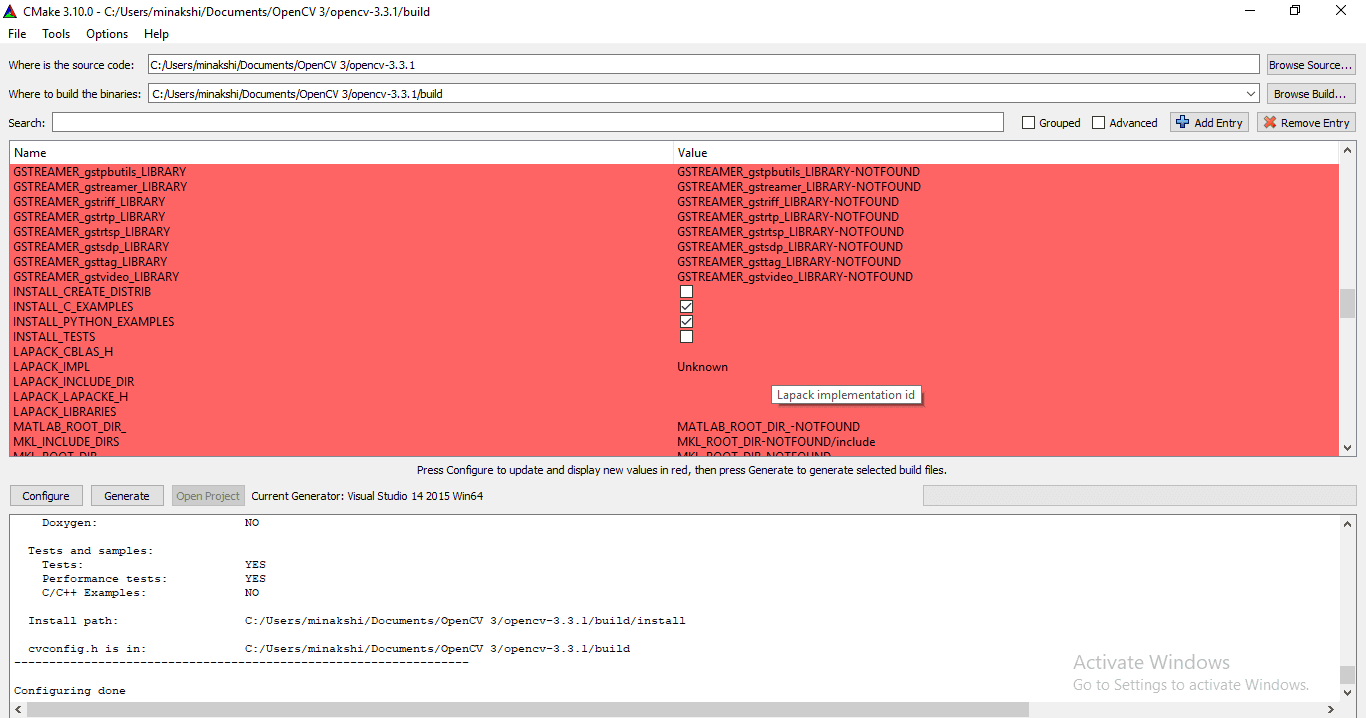Click the blue plus Add Entry icon
The width and height of the screenshot is (1366, 718).
tap(1182, 122)
